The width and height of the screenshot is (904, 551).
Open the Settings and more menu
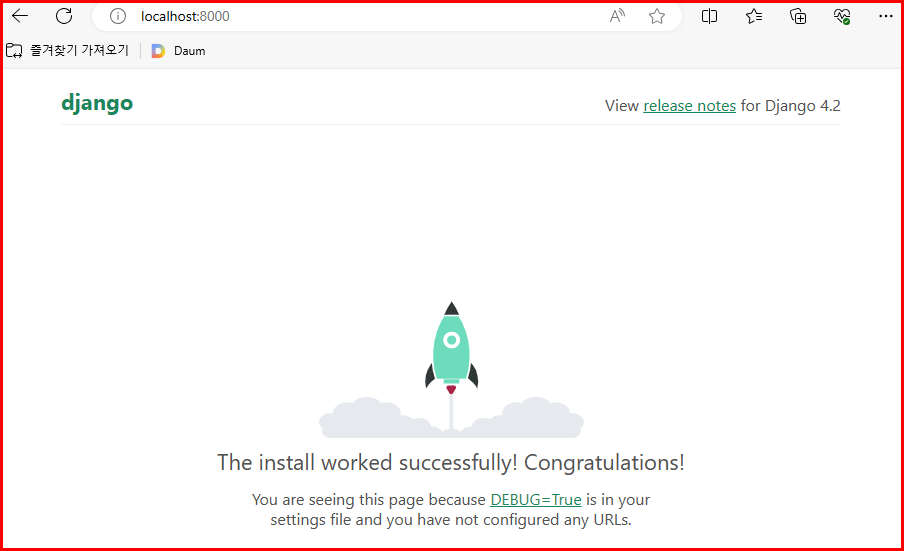pos(886,16)
